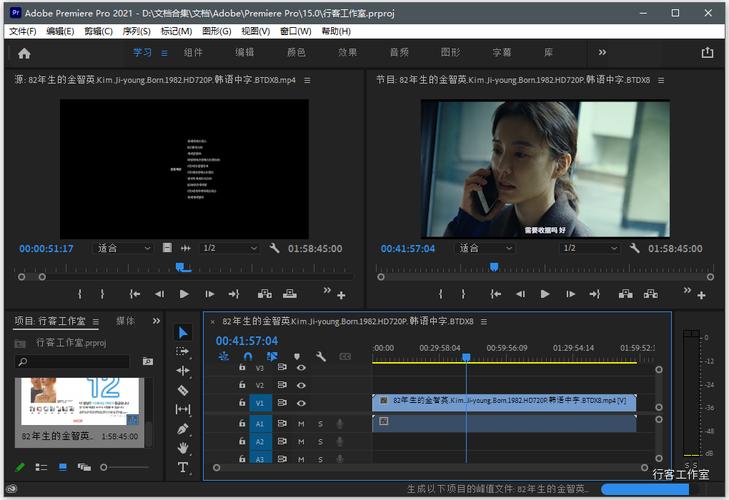Open the export share icon

(x=707, y=52)
